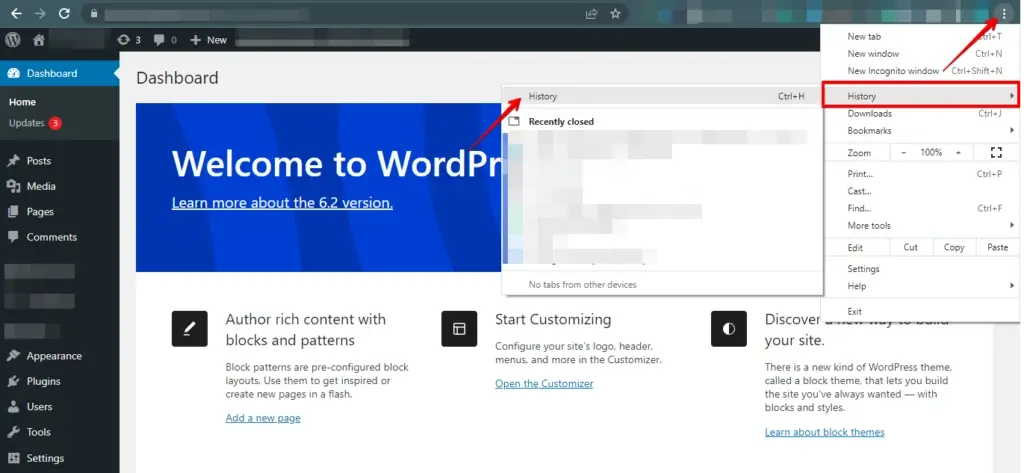This screenshot has height=473, width=1024.
Task: Open Dashboard in the sidebar
Action: coord(59,73)
